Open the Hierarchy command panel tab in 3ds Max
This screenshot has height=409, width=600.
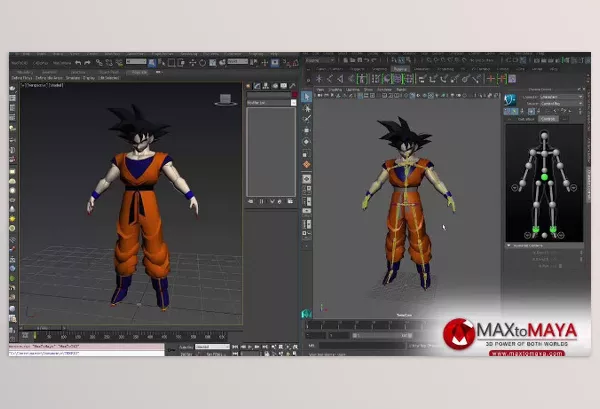(x=266, y=86)
